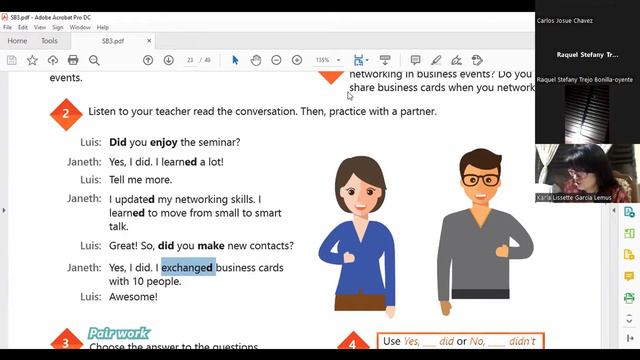
Task: Open the sign document tool
Action: point(456,60)
